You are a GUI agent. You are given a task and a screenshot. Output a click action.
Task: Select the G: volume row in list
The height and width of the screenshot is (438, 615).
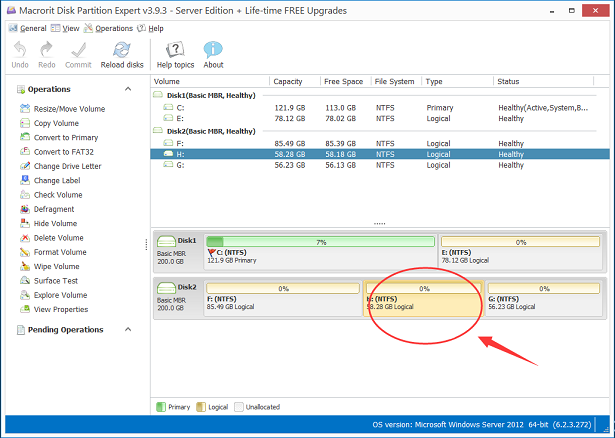point(380,165)
